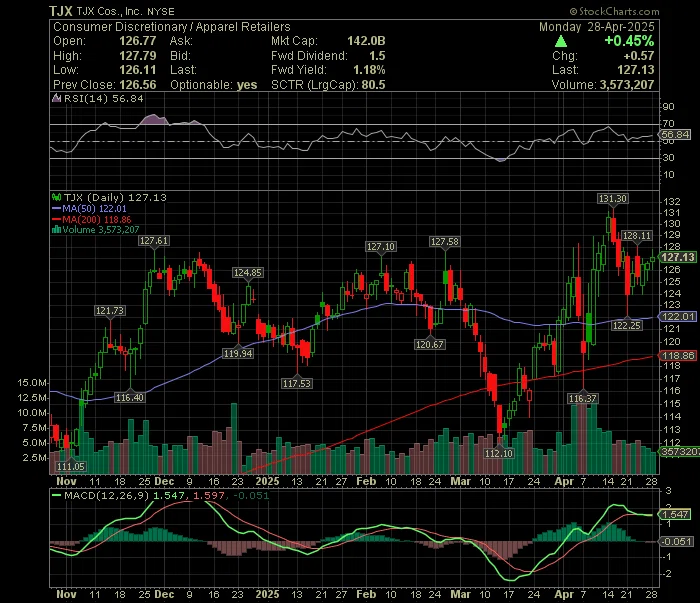Click the 131.30 peak price label
The image size is (700, 603).
click(613, 199)
